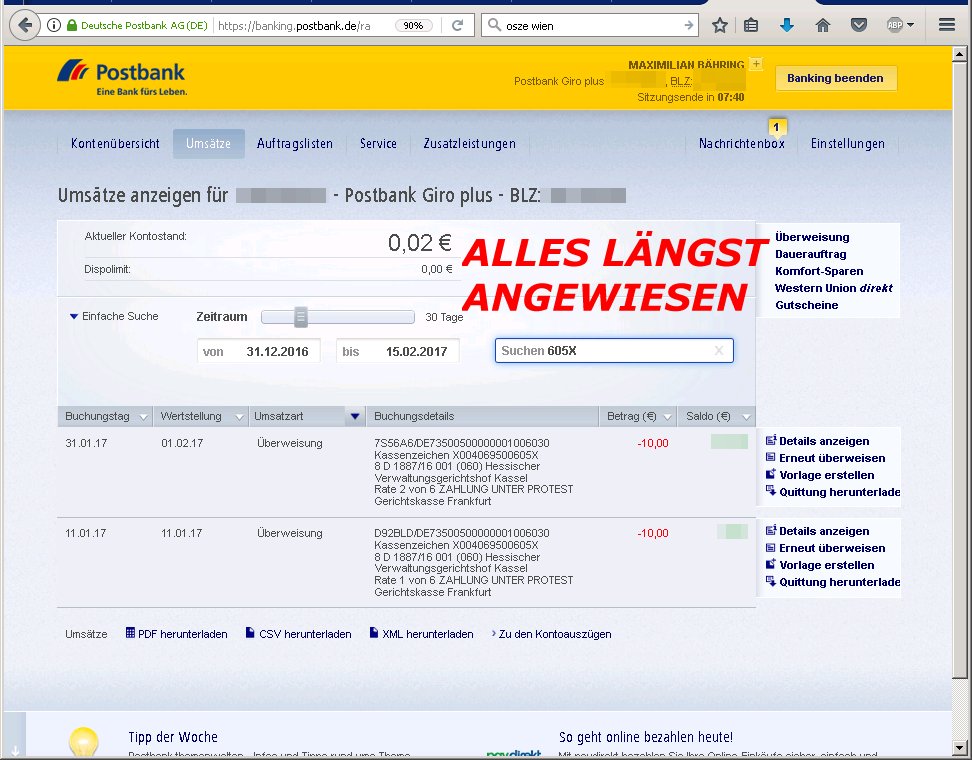972x760 pixels.
Task: Open Adblock Plus dropdown arrow
Action: pyautogui.click(x=910, y=25)
